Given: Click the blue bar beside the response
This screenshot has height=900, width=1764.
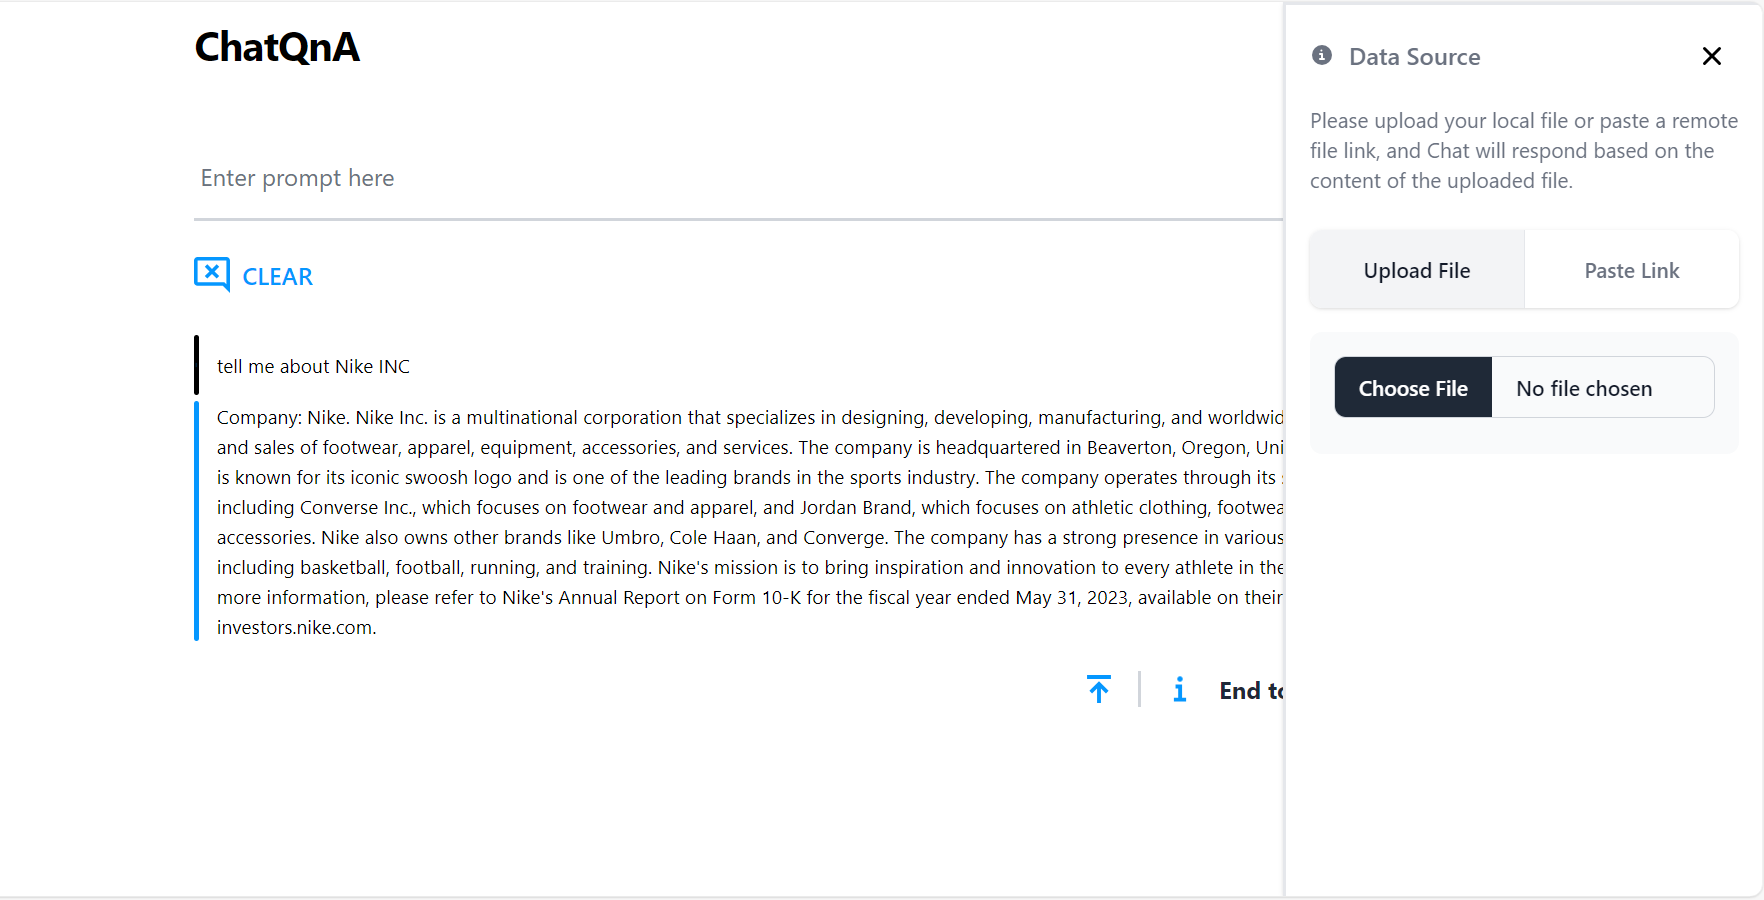Looking at the screenshot, I should pos(197,520).
